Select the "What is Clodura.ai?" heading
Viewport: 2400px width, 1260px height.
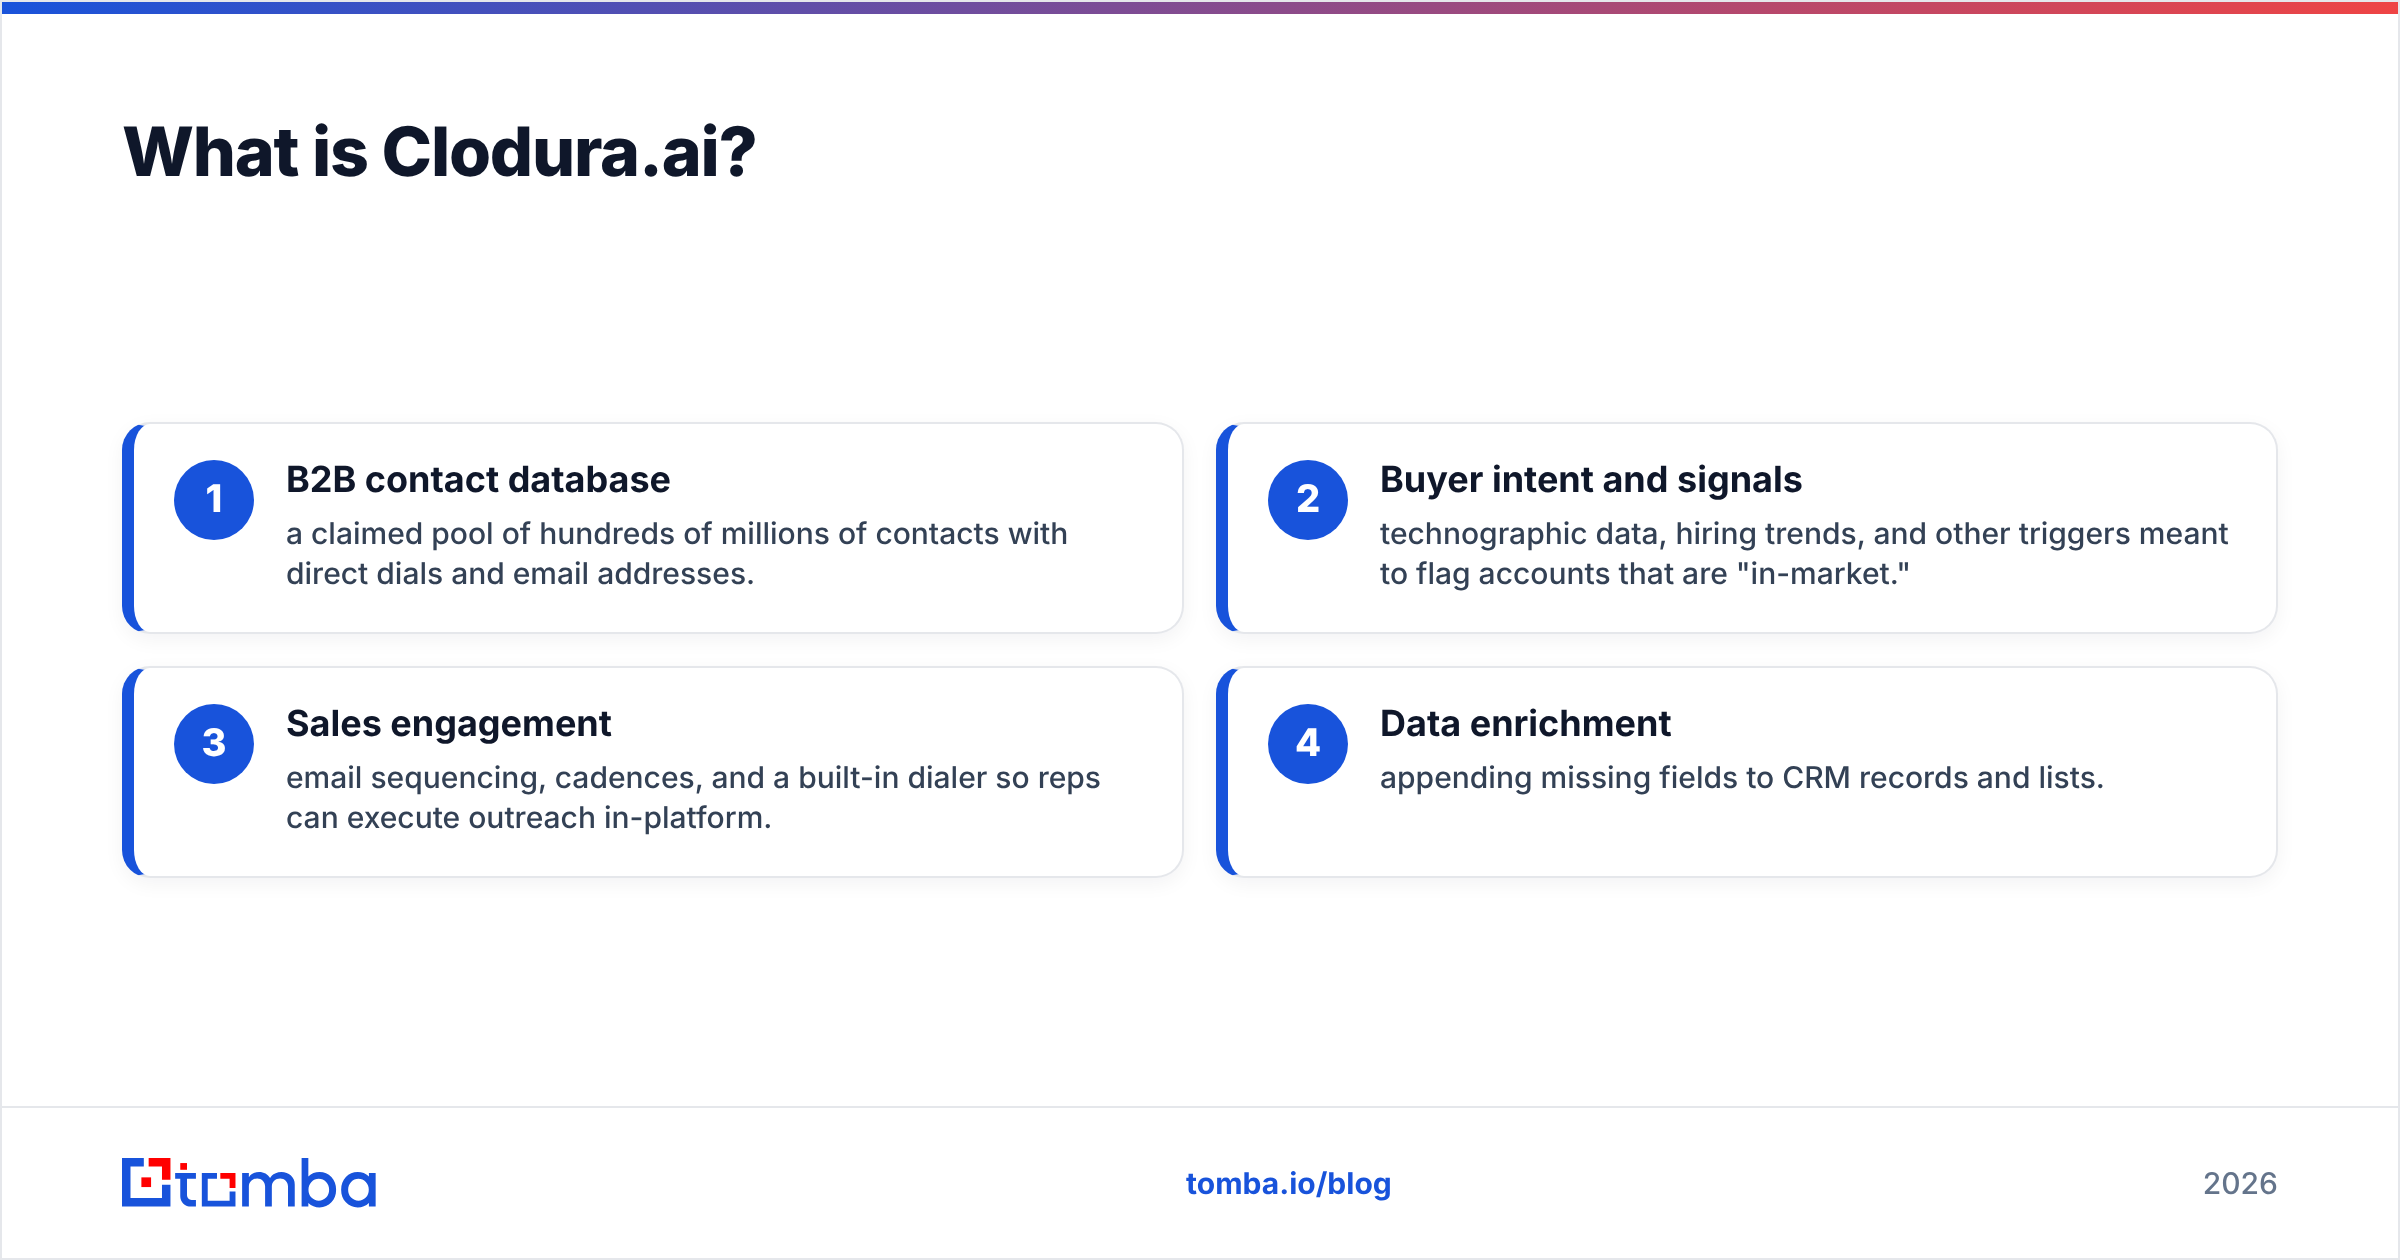coord(439,153)
